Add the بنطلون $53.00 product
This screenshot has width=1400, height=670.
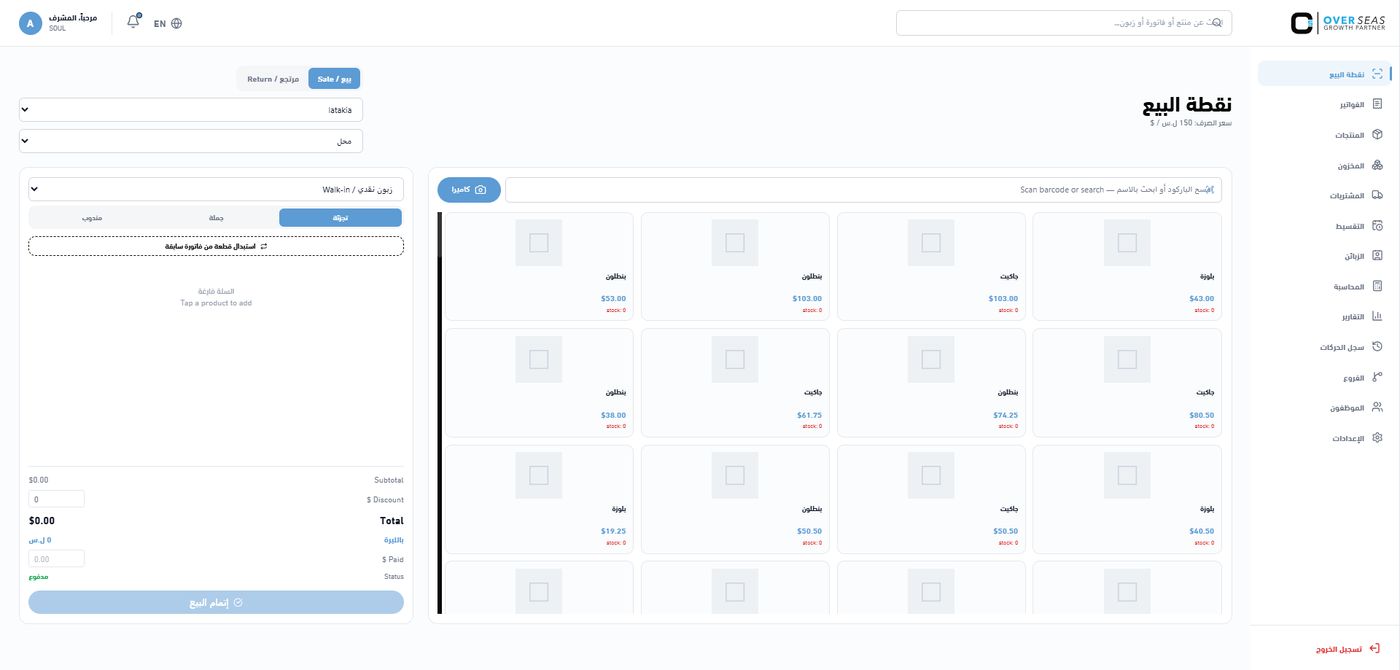tap(539, 266)
